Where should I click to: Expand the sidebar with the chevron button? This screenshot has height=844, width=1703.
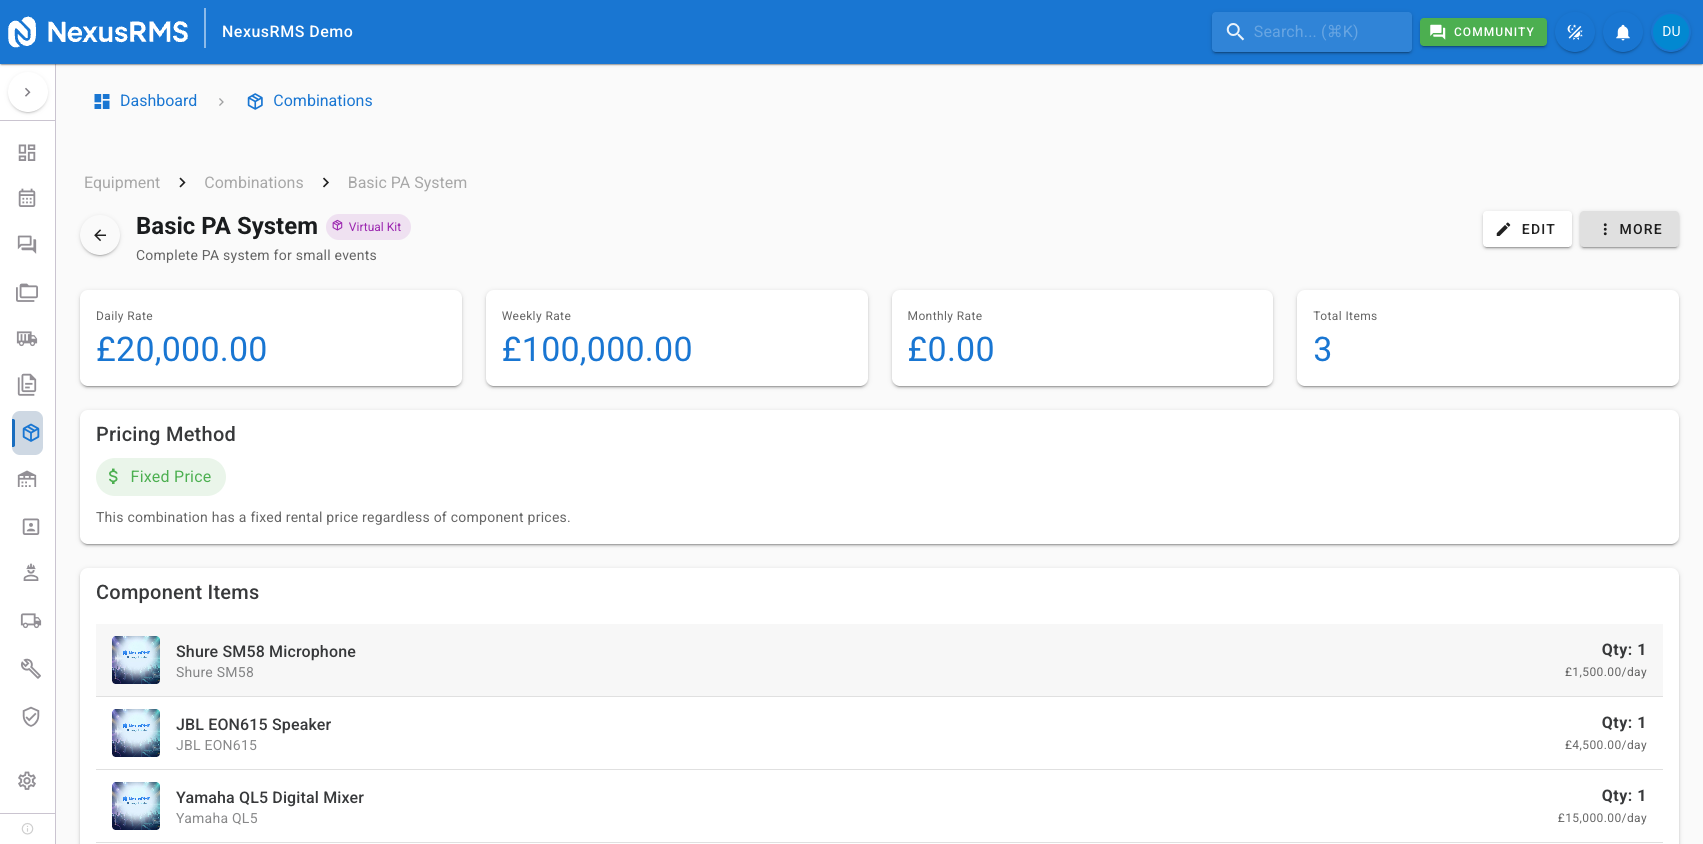pos(27,92)
